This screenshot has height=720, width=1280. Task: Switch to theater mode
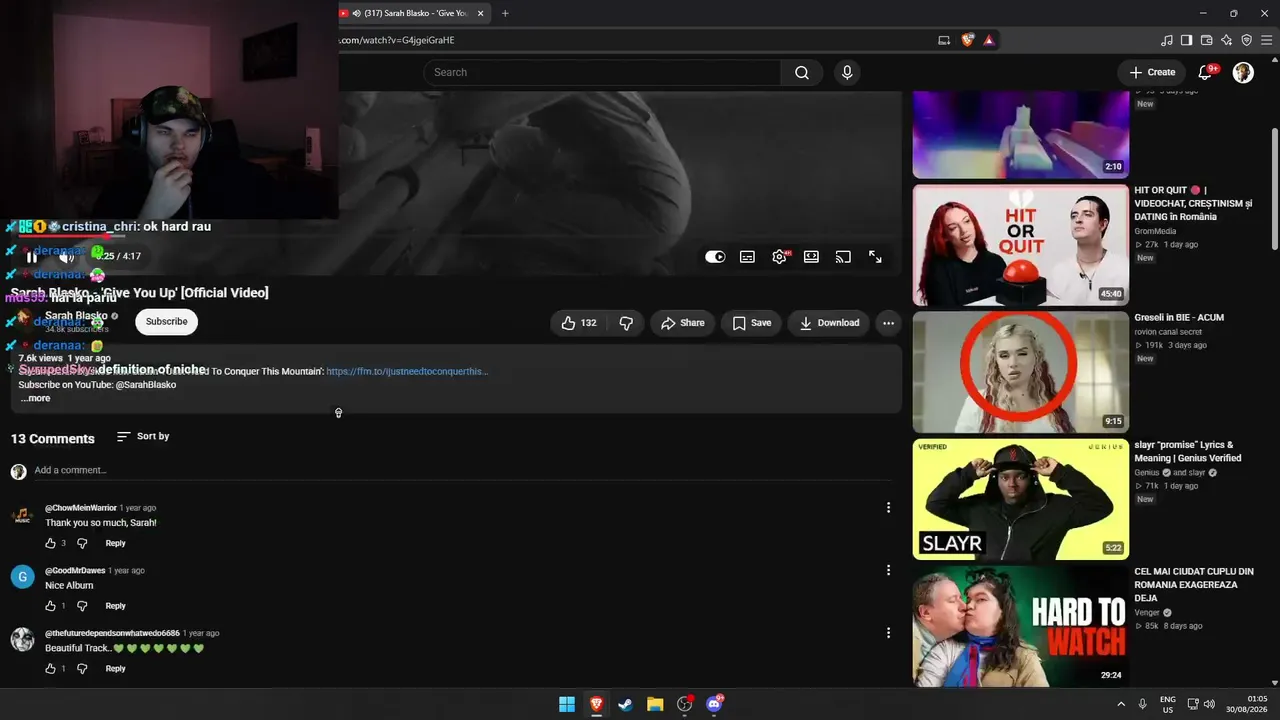click(811, 257)
